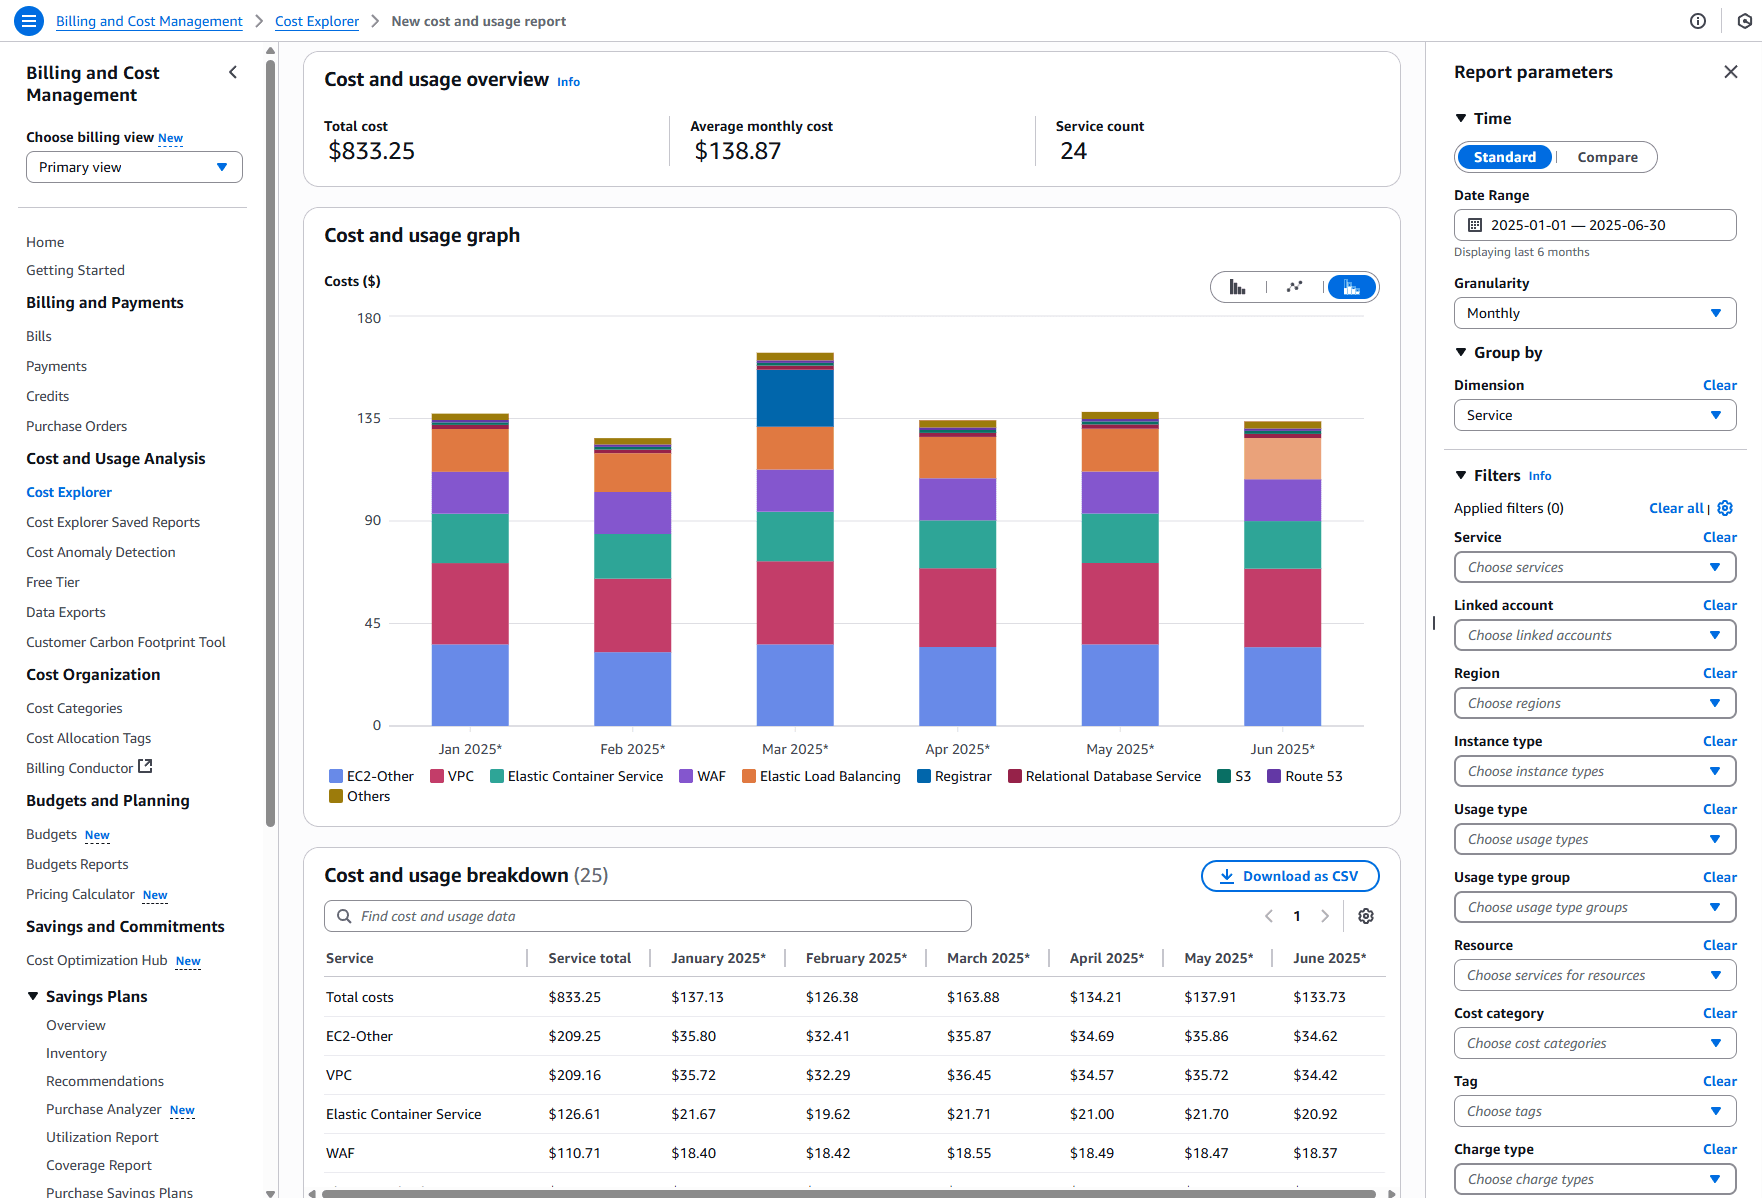Open the hamburger navigation menu
1762x1198 pixels.
coord(29,20)
